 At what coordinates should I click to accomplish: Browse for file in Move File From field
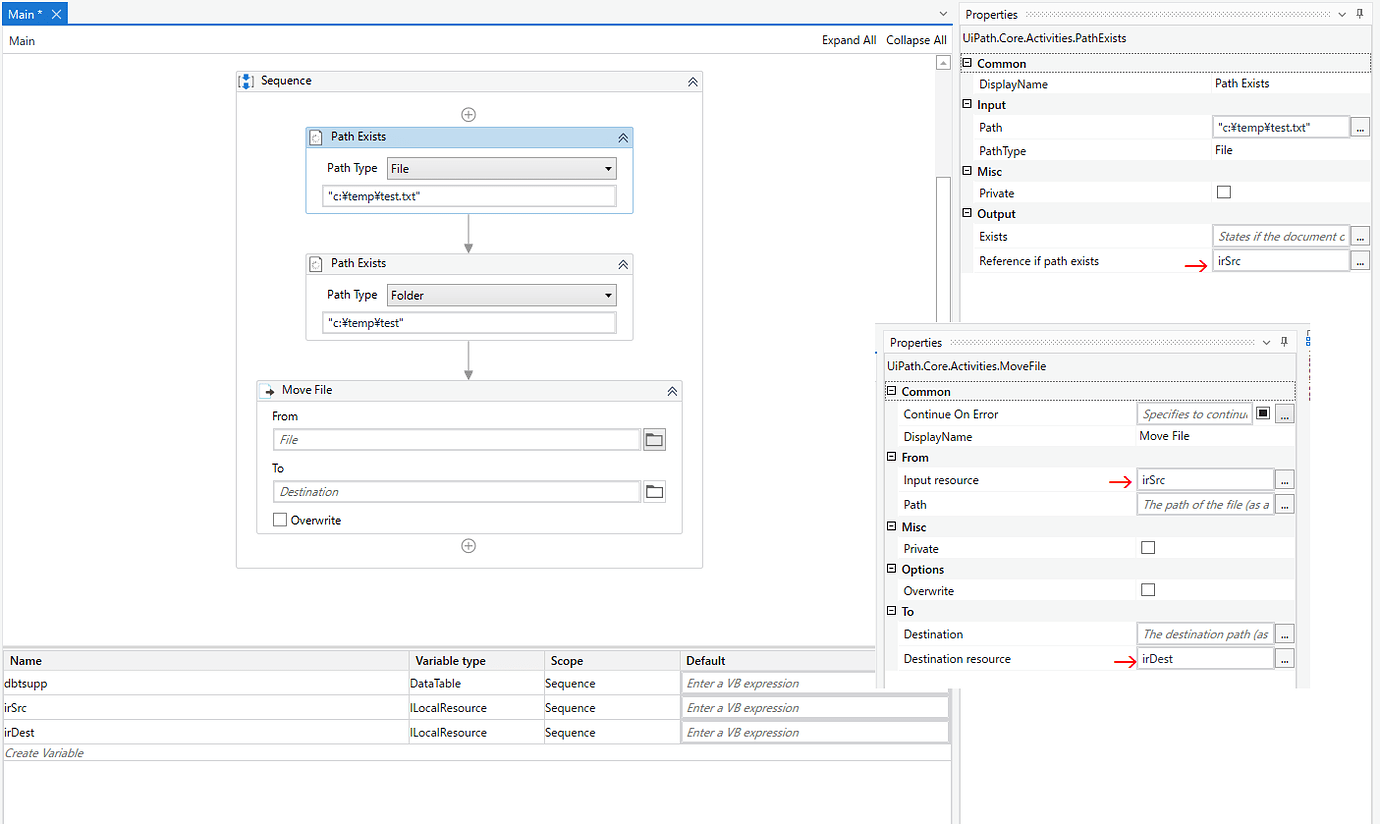[x=654, y=440]
